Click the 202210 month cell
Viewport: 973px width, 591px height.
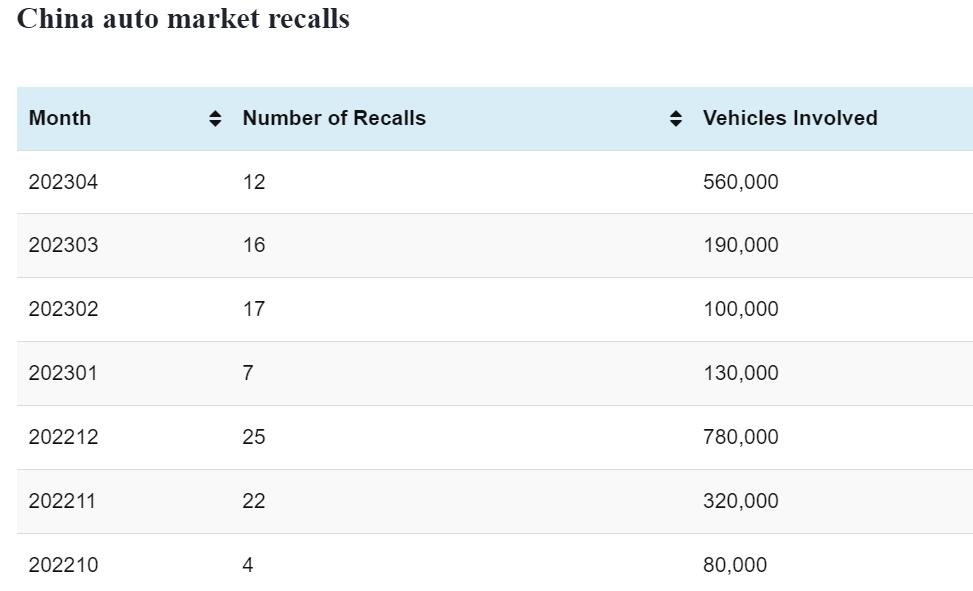pyautogui.click(x=64, y=566)
